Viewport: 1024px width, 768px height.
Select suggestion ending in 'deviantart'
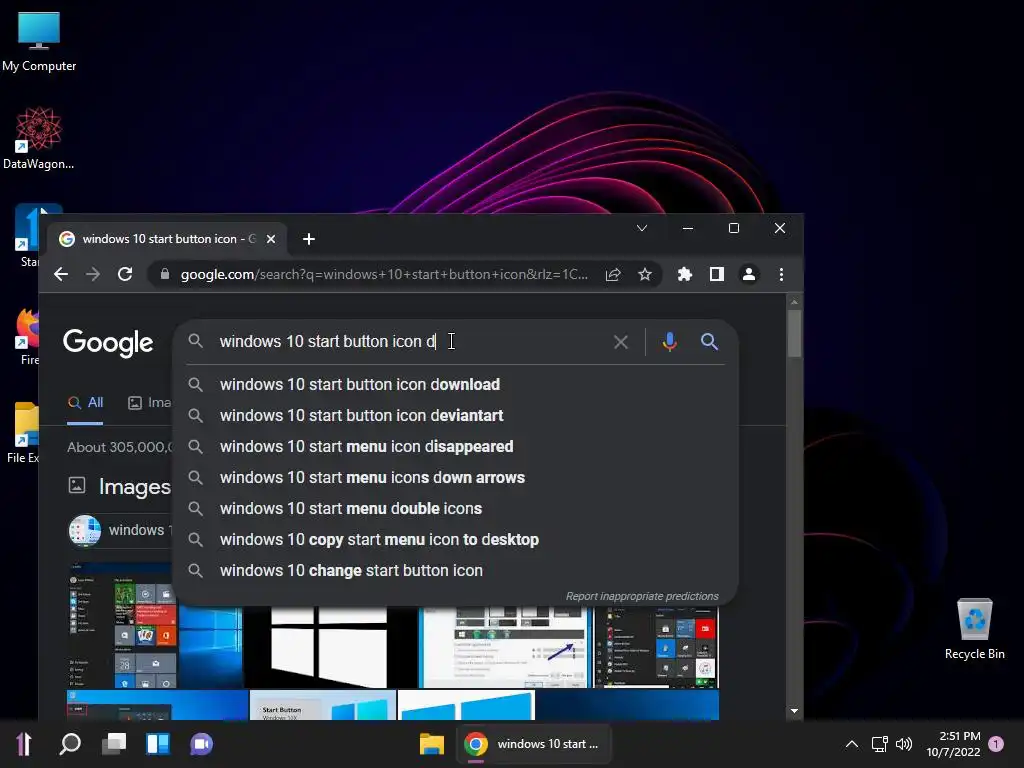pos(456,415)
